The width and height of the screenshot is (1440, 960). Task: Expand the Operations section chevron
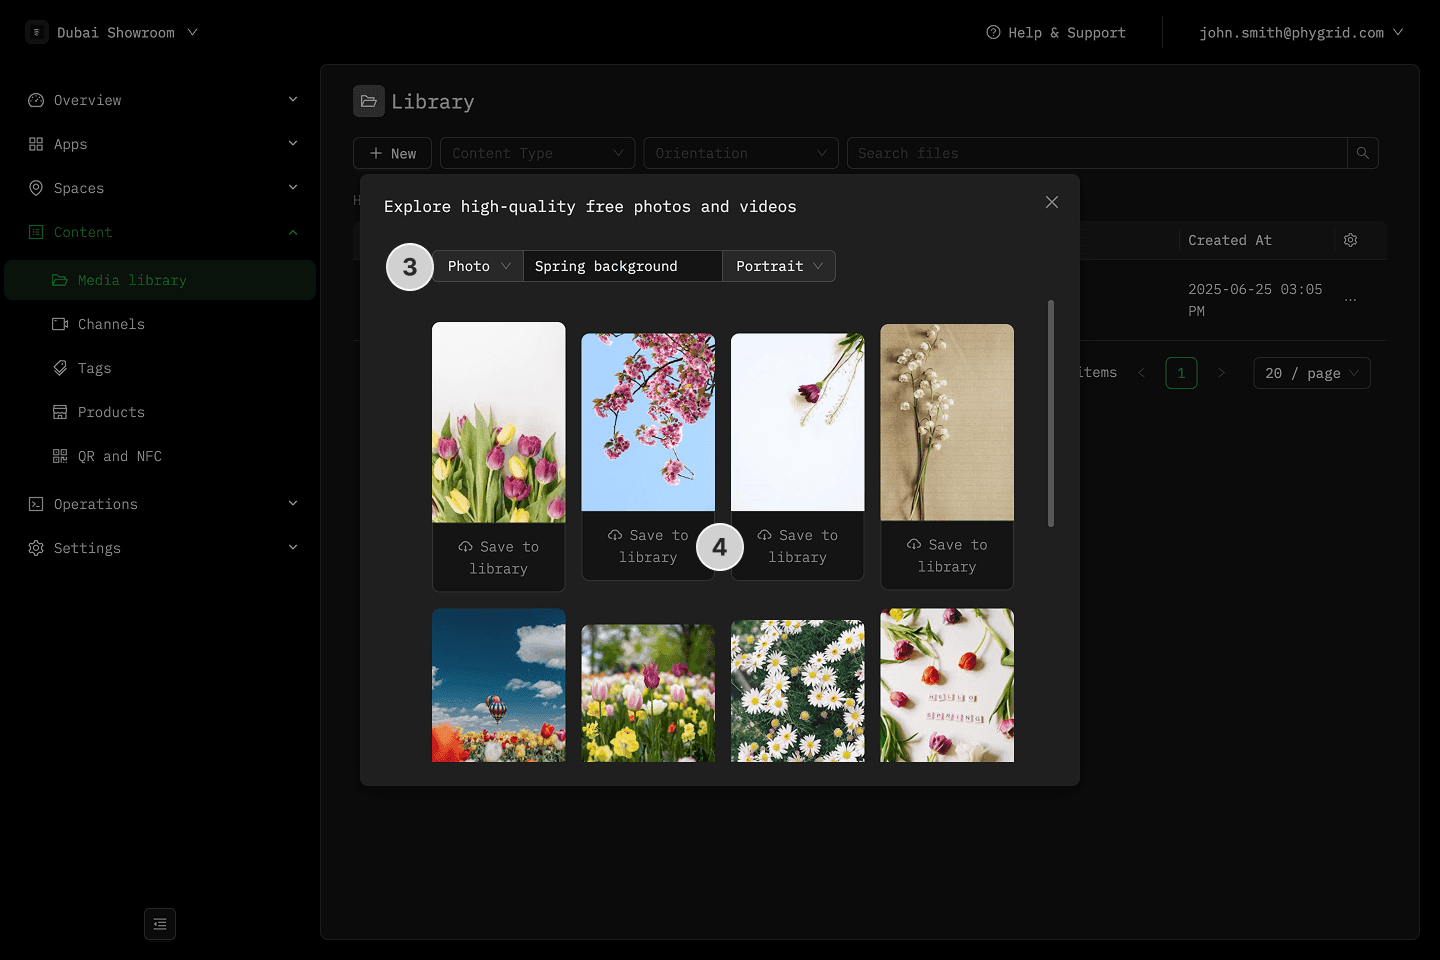tap(293, 503)
